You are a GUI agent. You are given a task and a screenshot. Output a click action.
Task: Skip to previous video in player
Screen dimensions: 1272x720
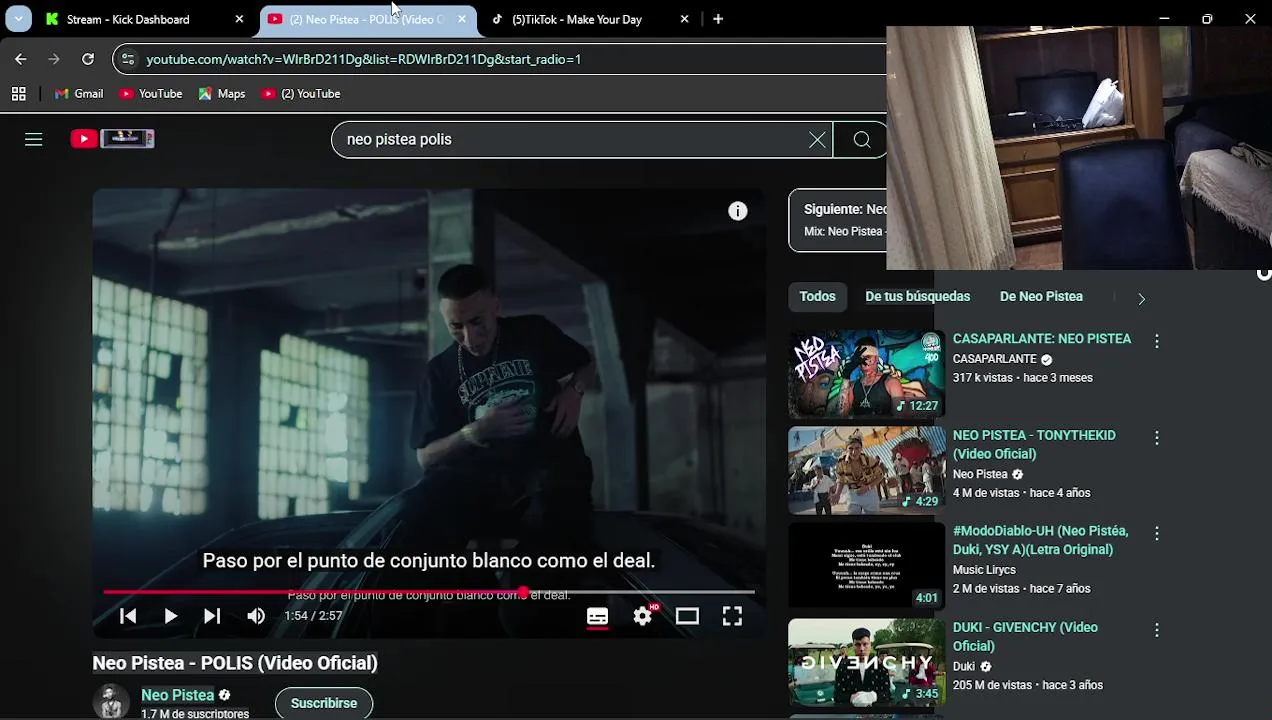[128, 616]
